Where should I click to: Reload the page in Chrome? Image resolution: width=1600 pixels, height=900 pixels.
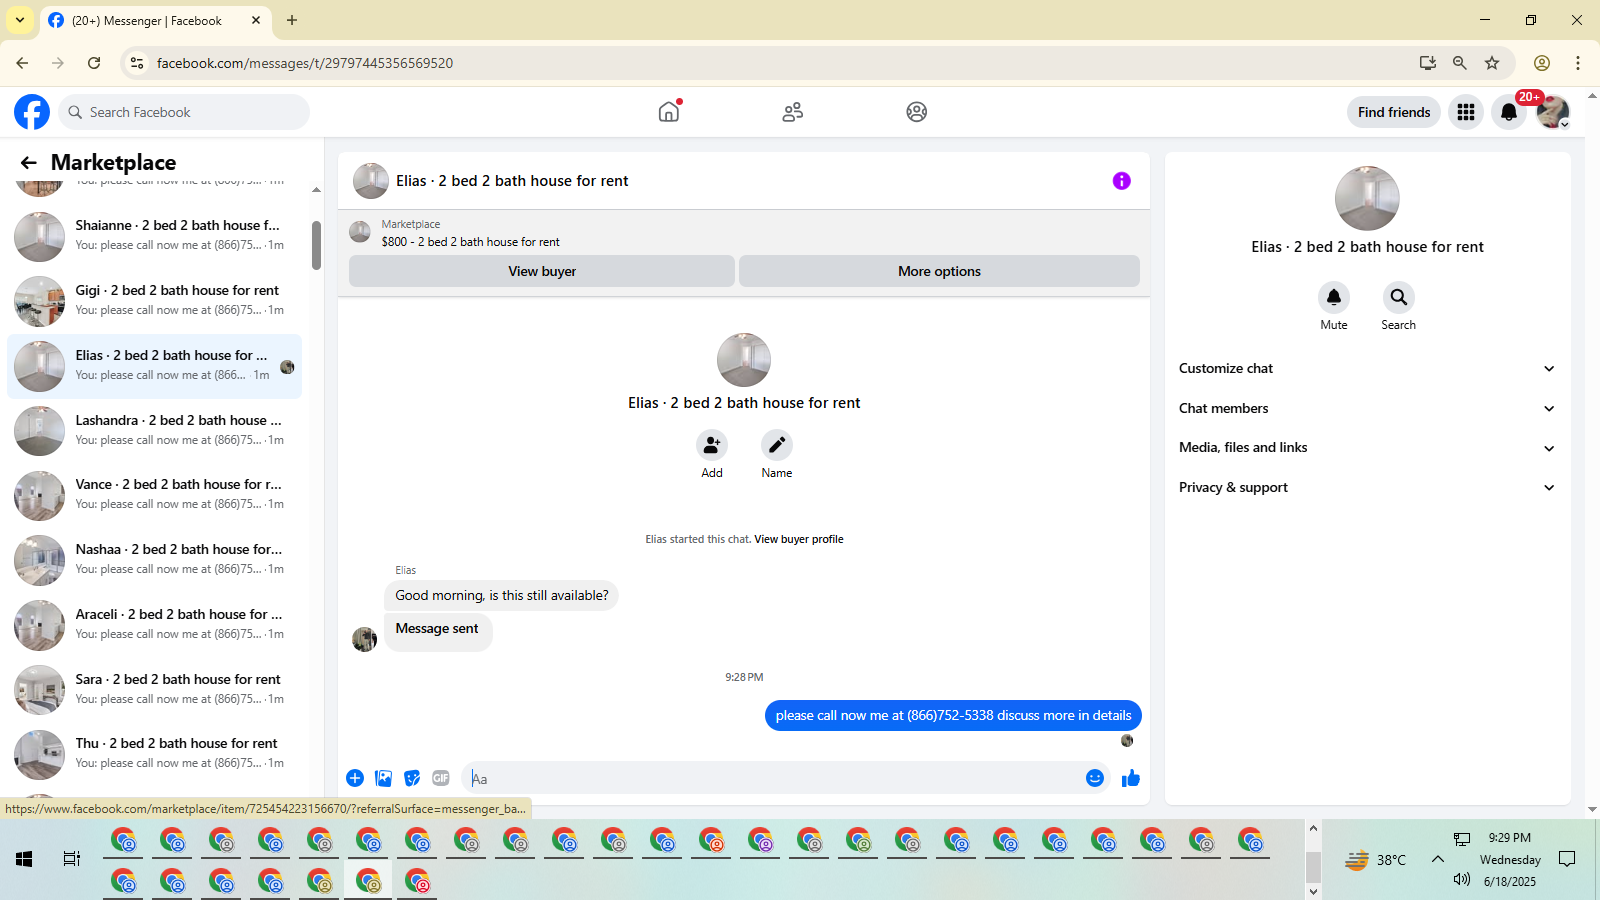(94, 63)
